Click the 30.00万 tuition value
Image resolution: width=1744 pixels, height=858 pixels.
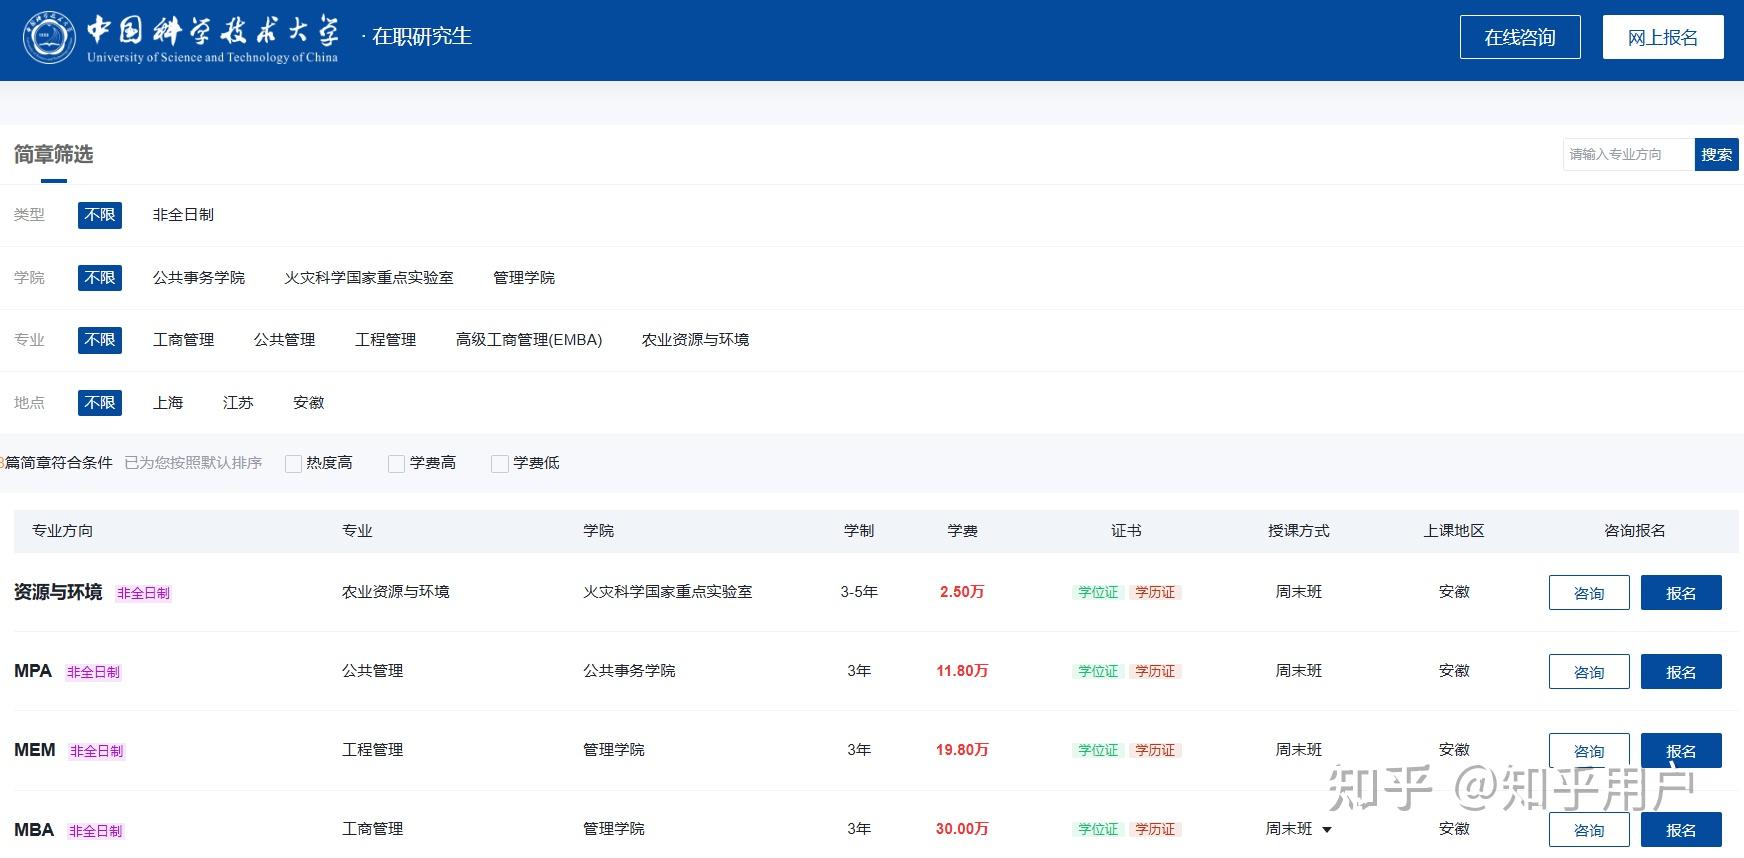coord(962,829)
